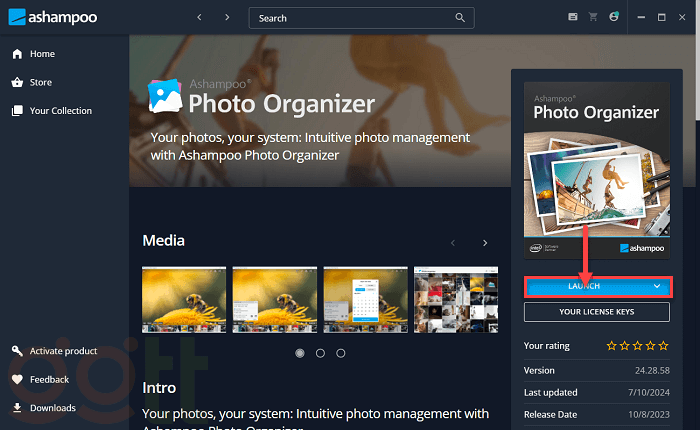The width and height of the screenshot is (700, 430).
Task: Select the first media carousel dot
Action: pos(299,353)
